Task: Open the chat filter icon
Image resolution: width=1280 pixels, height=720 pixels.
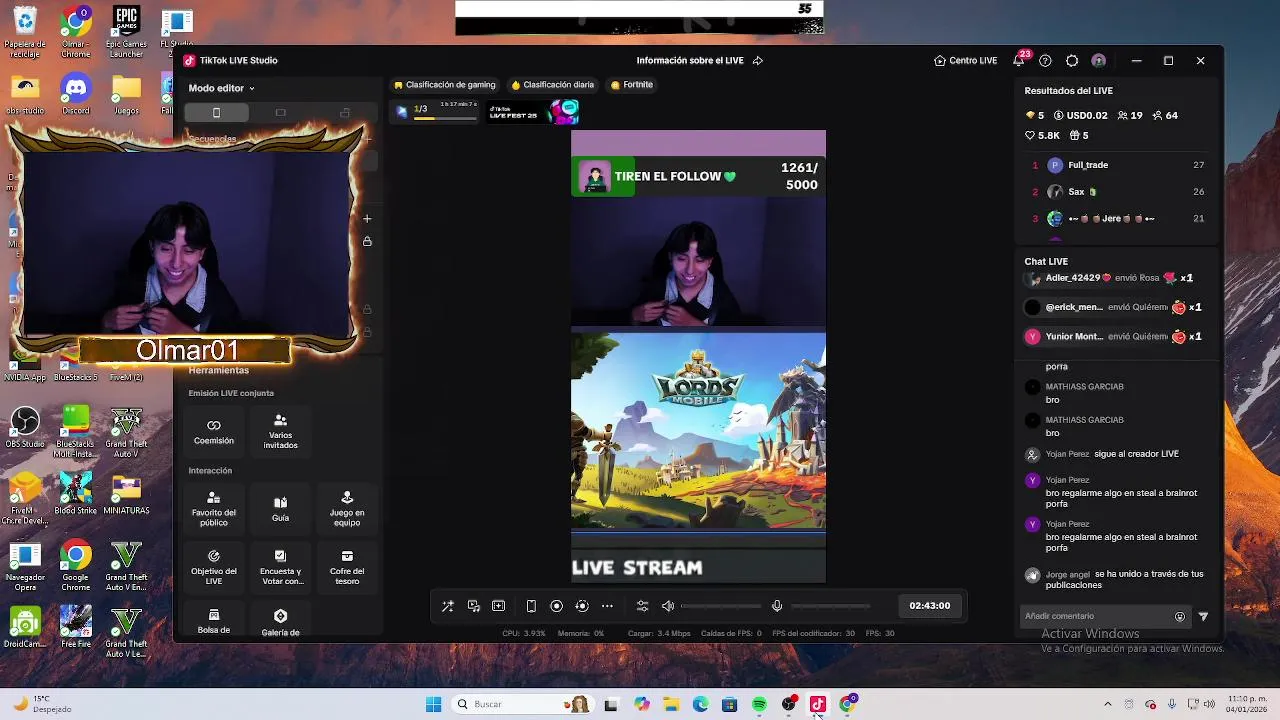Action: (x=1203, y=617)
